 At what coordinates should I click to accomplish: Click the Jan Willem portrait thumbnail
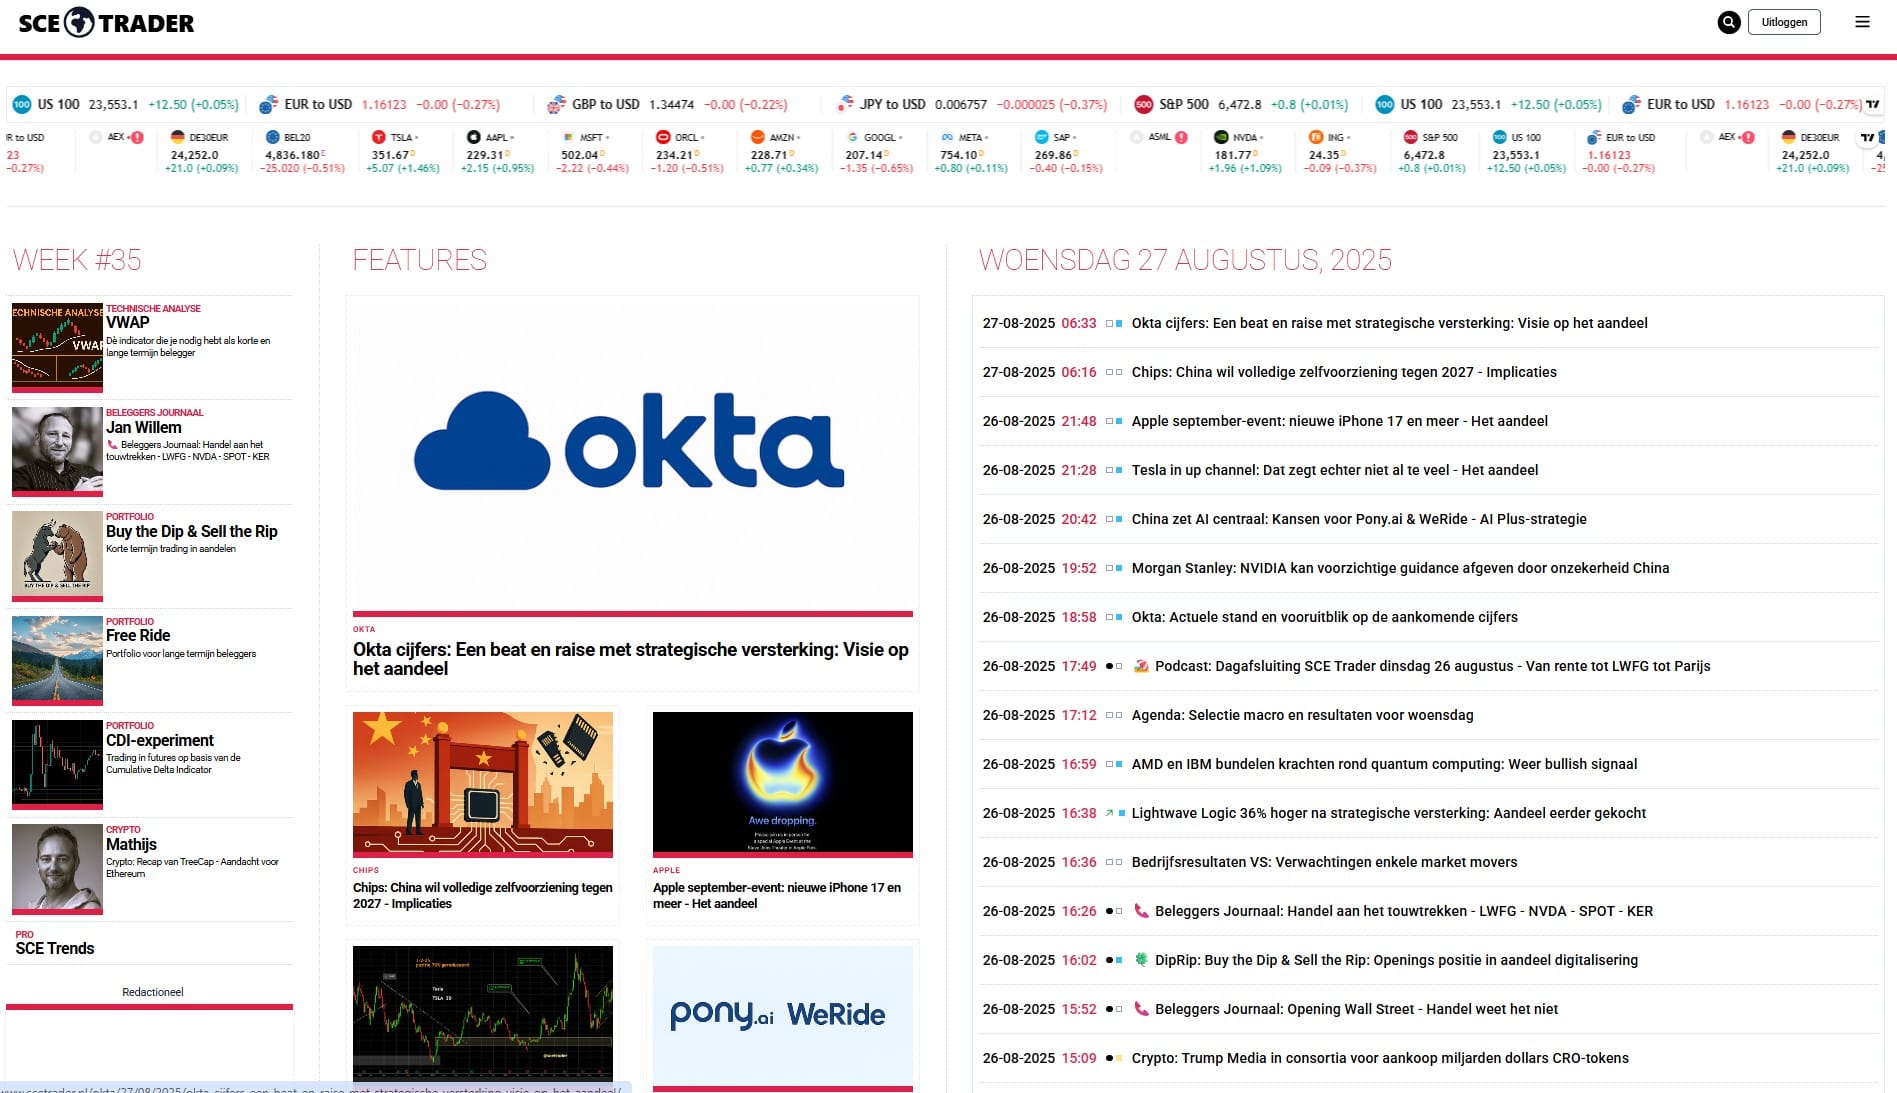pos(57,451)
